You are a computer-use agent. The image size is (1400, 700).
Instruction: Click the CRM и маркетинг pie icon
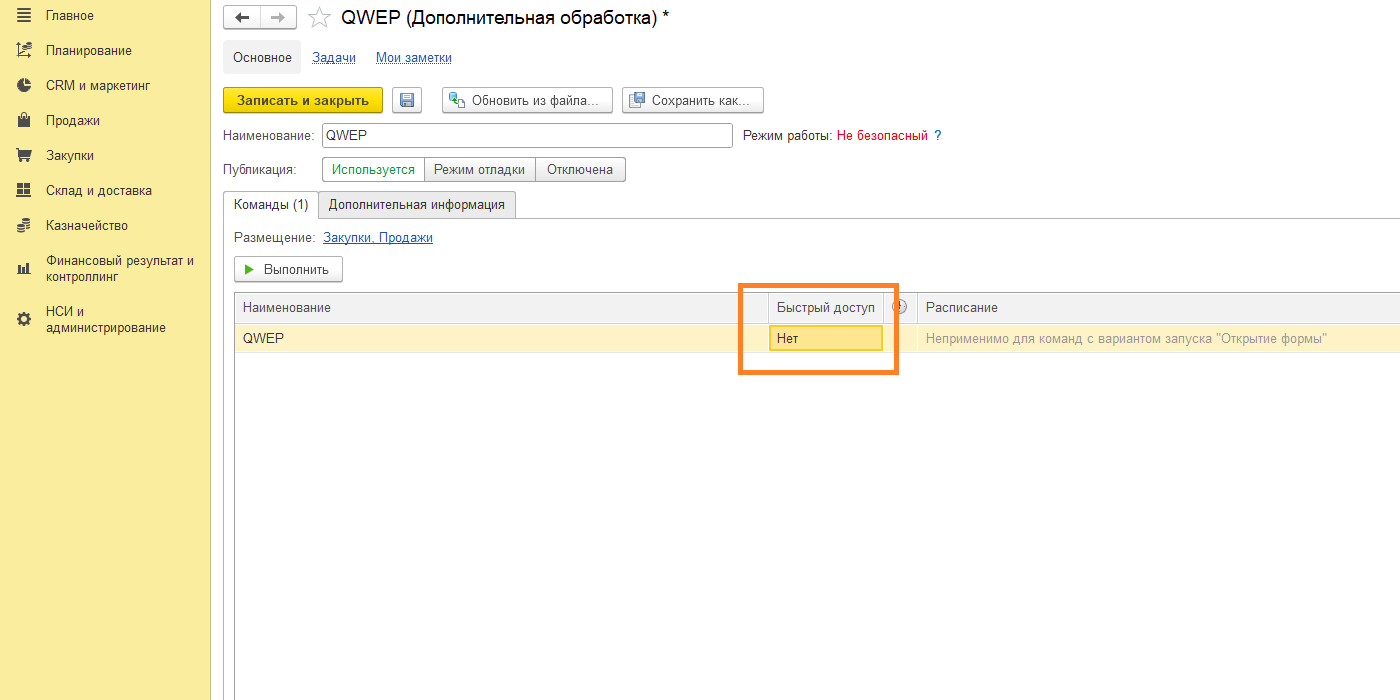[x=24, y=86]
